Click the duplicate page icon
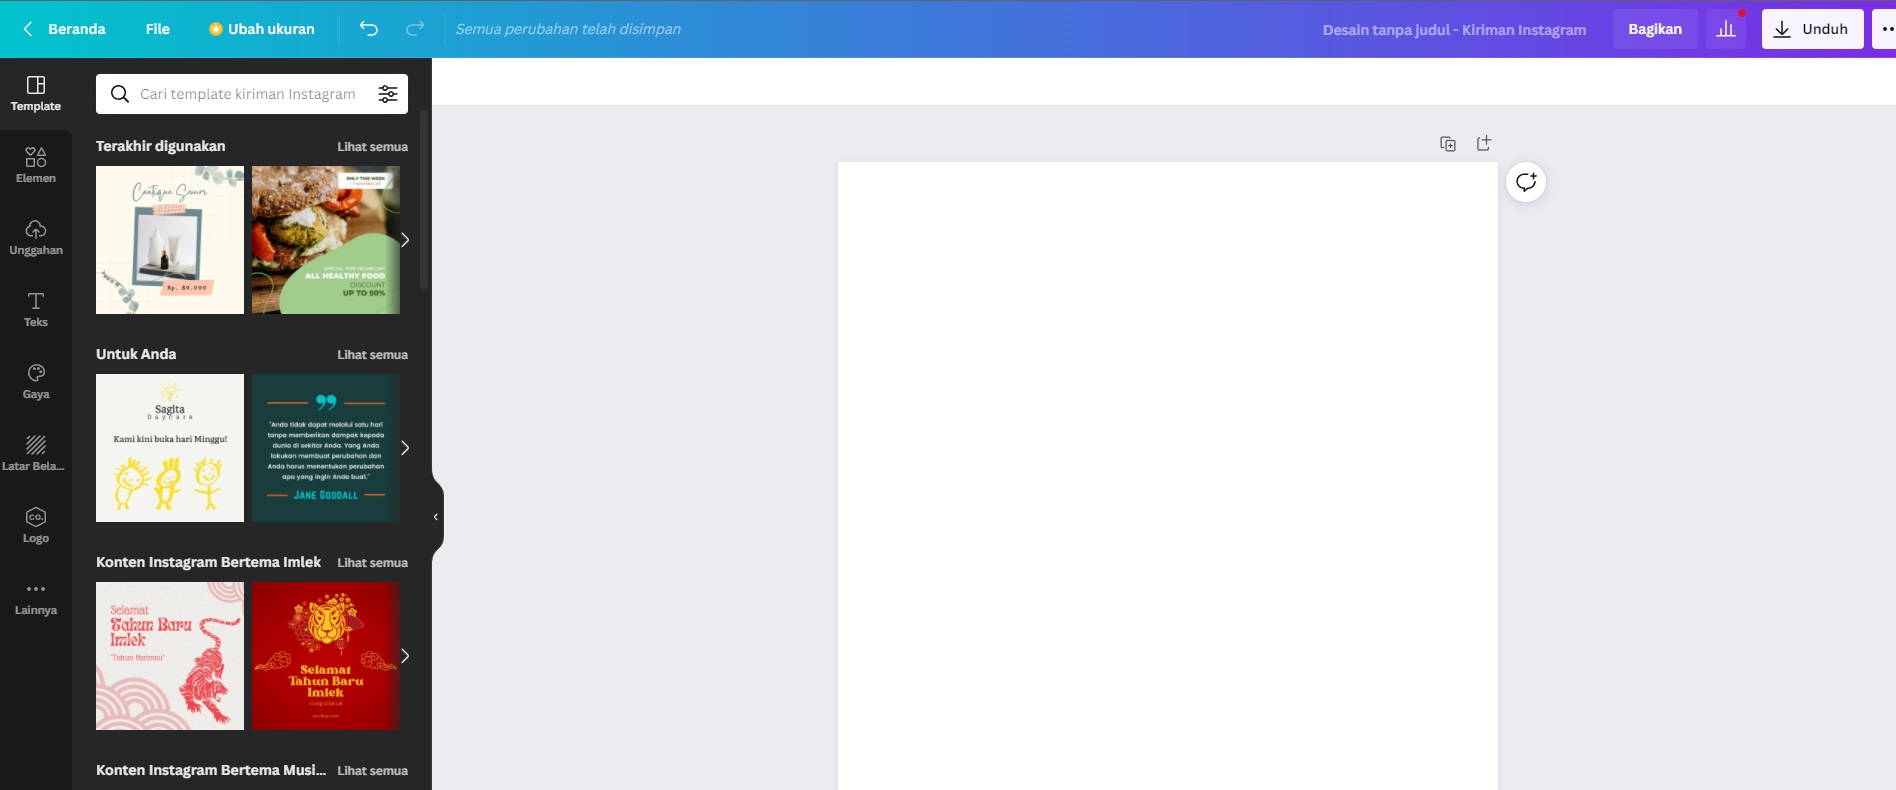 [1448, 144]
